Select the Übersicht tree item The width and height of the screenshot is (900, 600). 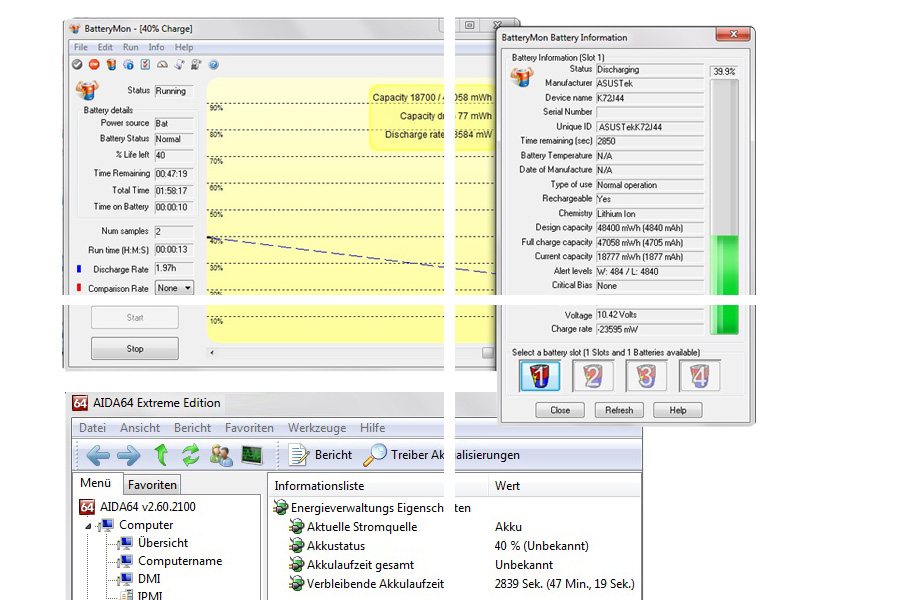163,543
